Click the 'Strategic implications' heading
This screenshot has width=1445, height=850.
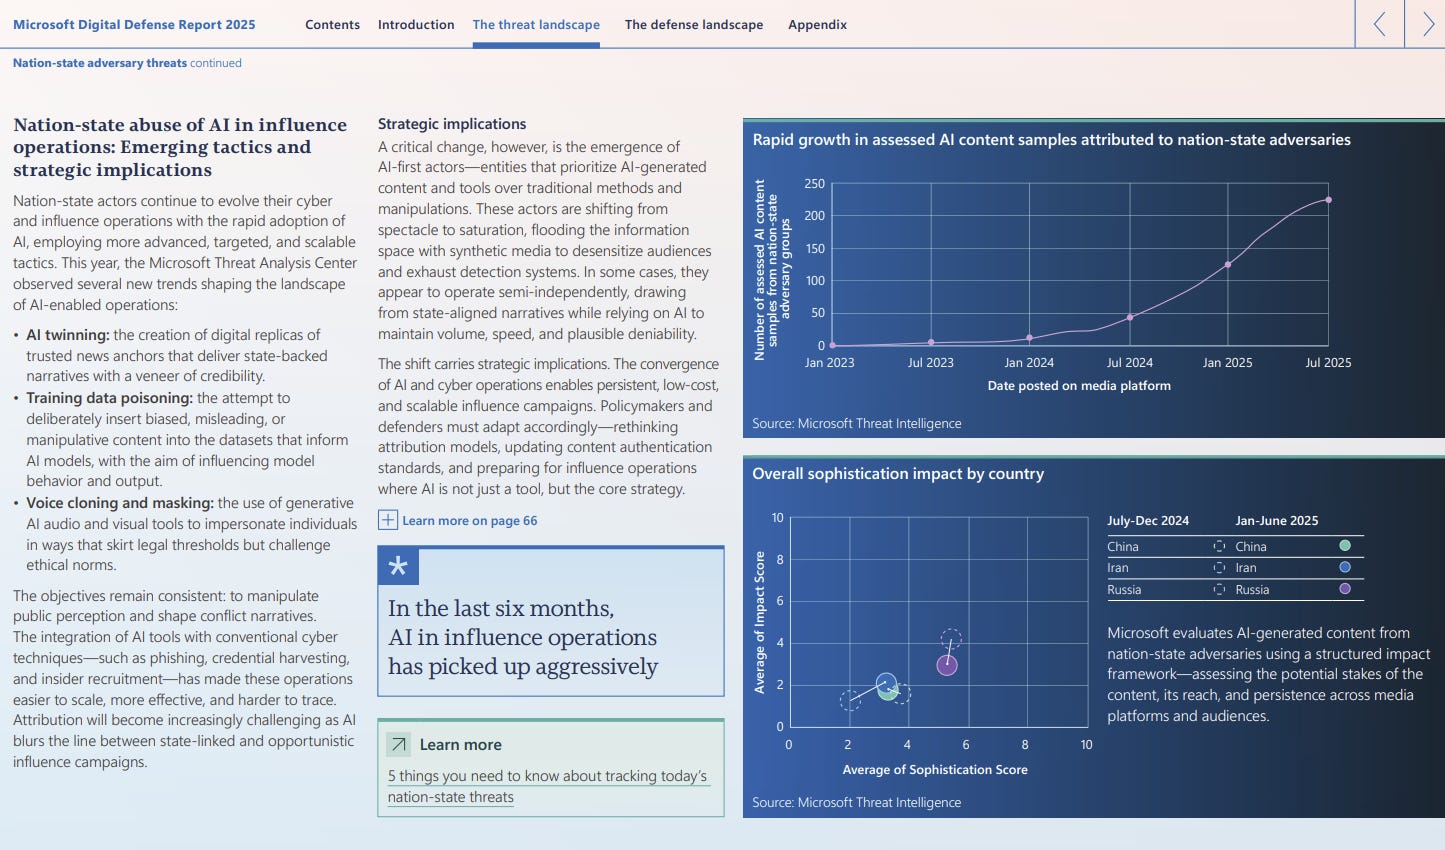tap(452, 124)
